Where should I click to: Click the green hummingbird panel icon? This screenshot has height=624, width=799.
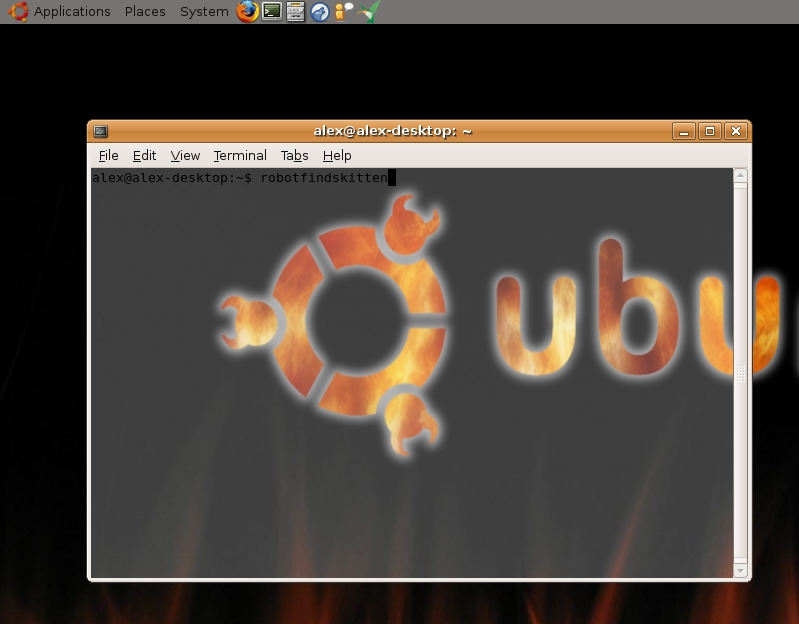pos(369,11)
